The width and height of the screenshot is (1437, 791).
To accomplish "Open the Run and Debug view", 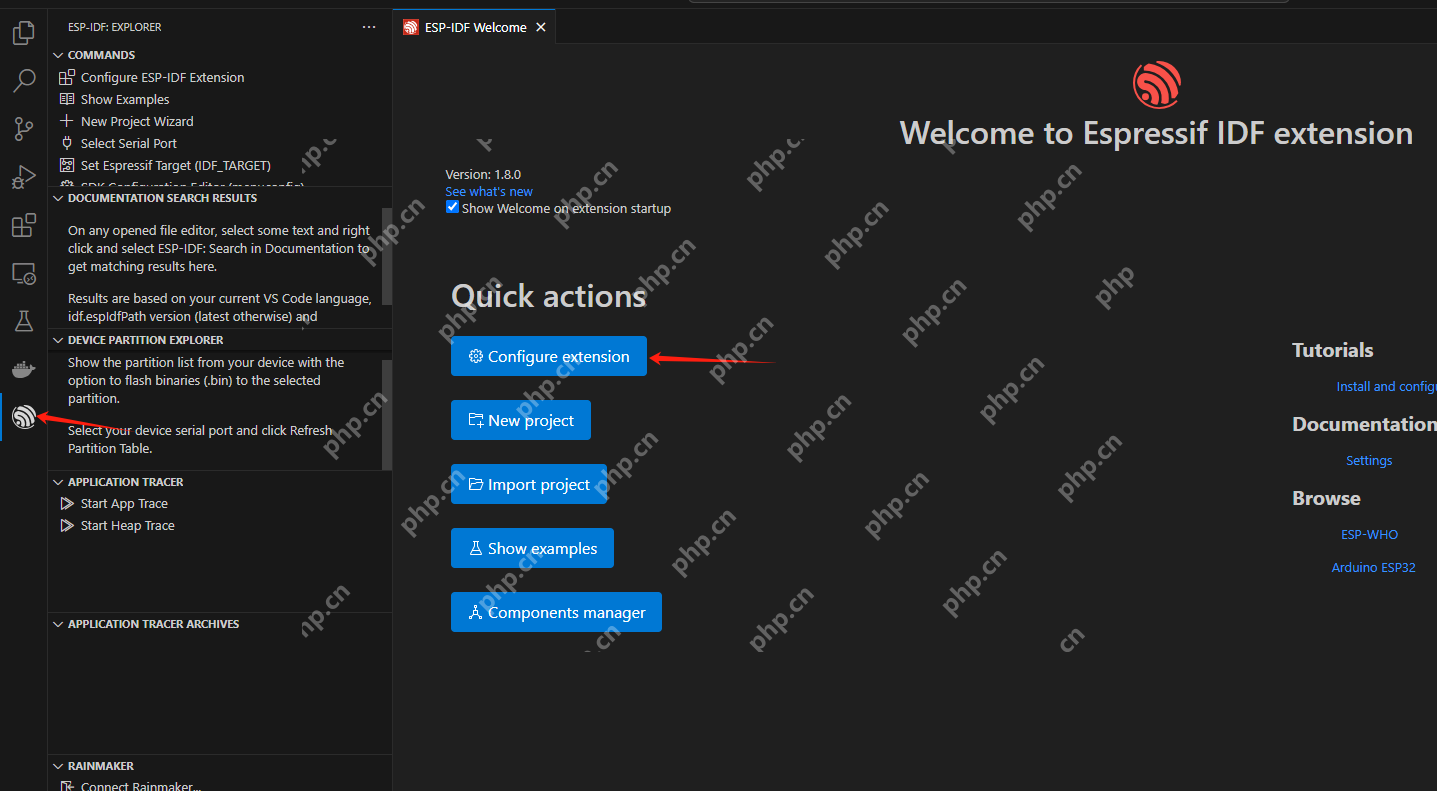I will (23, 177).
